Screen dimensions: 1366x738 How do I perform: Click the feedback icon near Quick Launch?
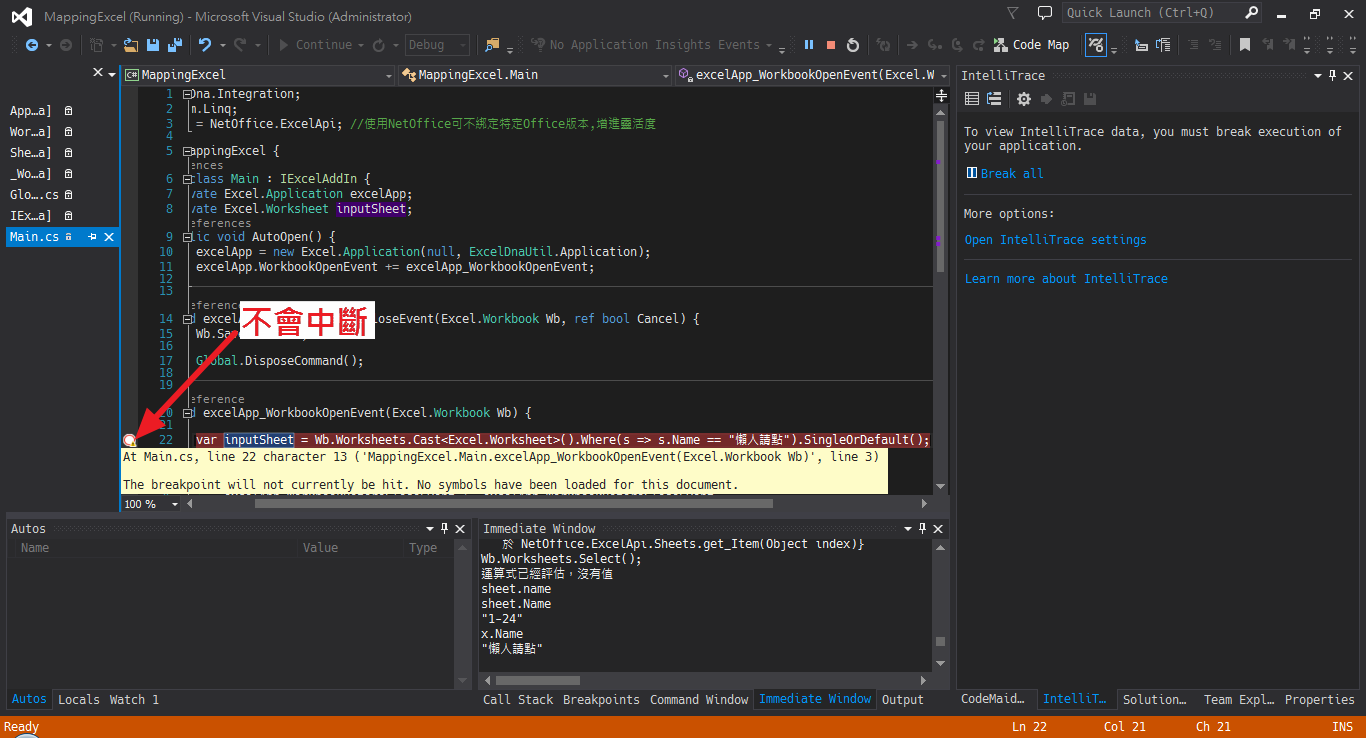coord(1045,13)
